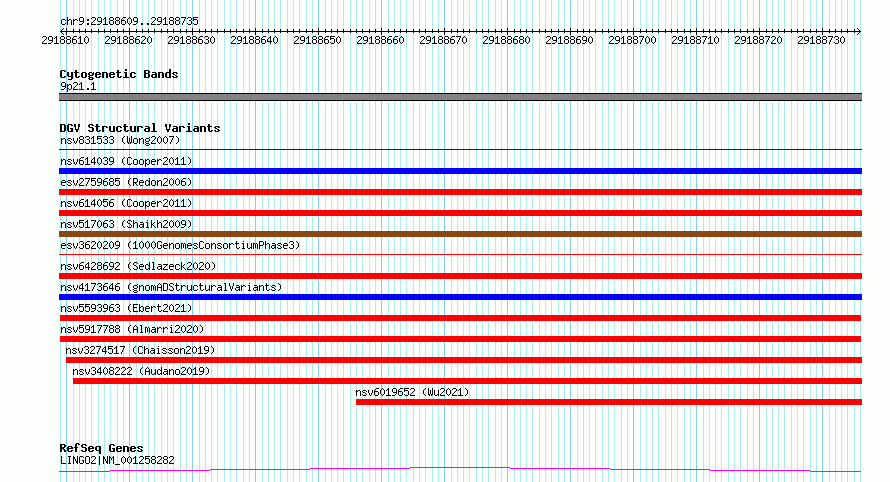The height and width of the screenshot is (482, 890).
Task: Click the red bar for nsv3274517
Action: 464,360
